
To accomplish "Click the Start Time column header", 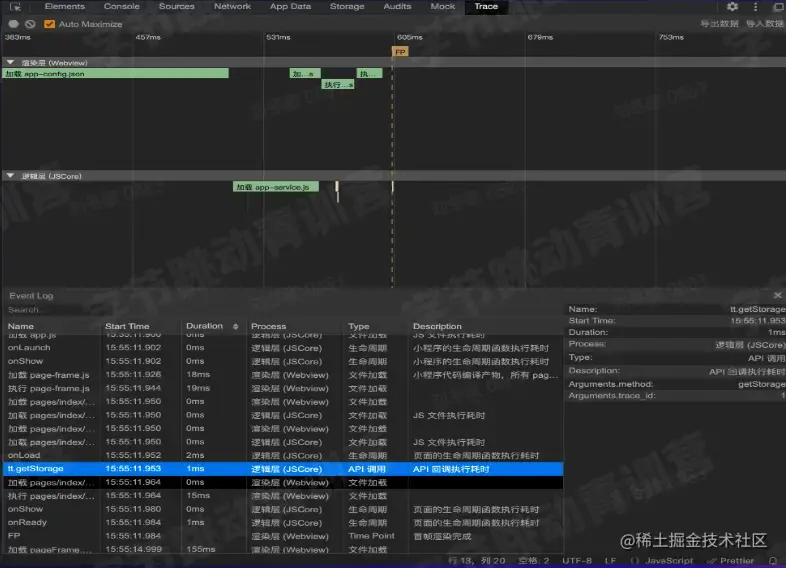I will [x=127, y=326].
